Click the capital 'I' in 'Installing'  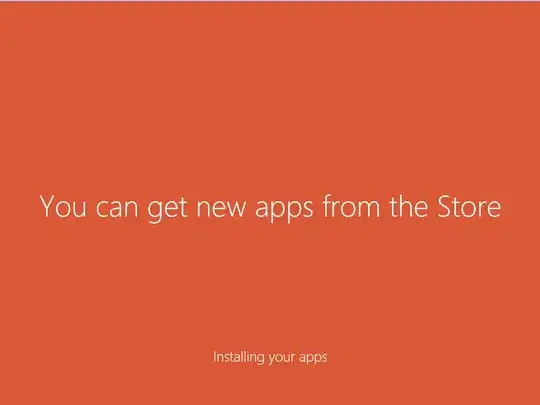214,356
